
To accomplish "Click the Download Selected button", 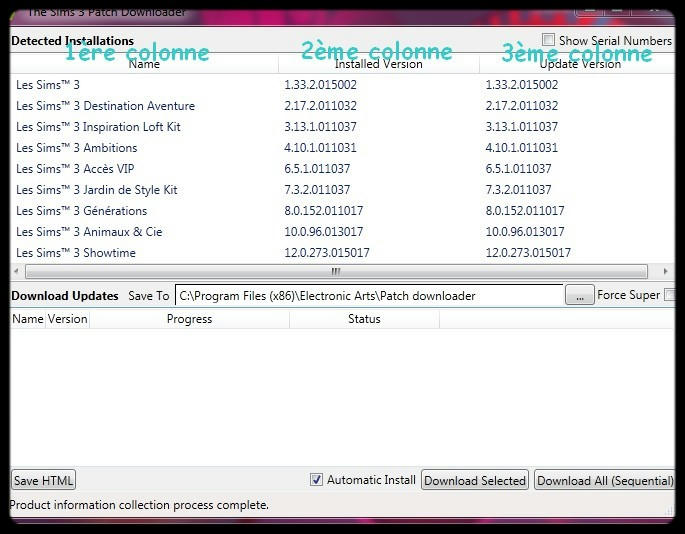I will pos(475,480).
